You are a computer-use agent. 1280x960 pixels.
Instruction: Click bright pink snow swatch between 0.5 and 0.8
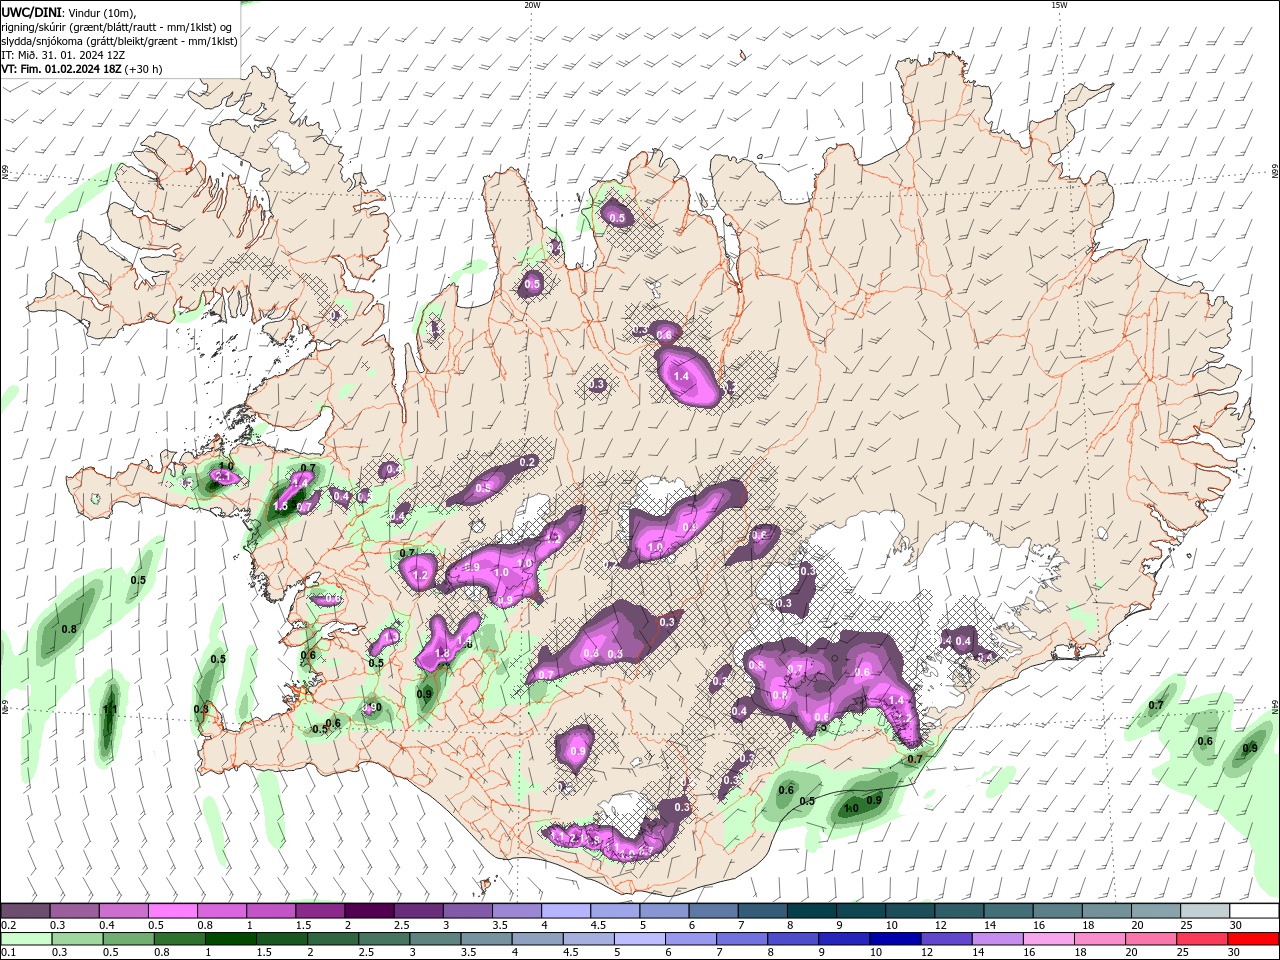coord(173,911)
